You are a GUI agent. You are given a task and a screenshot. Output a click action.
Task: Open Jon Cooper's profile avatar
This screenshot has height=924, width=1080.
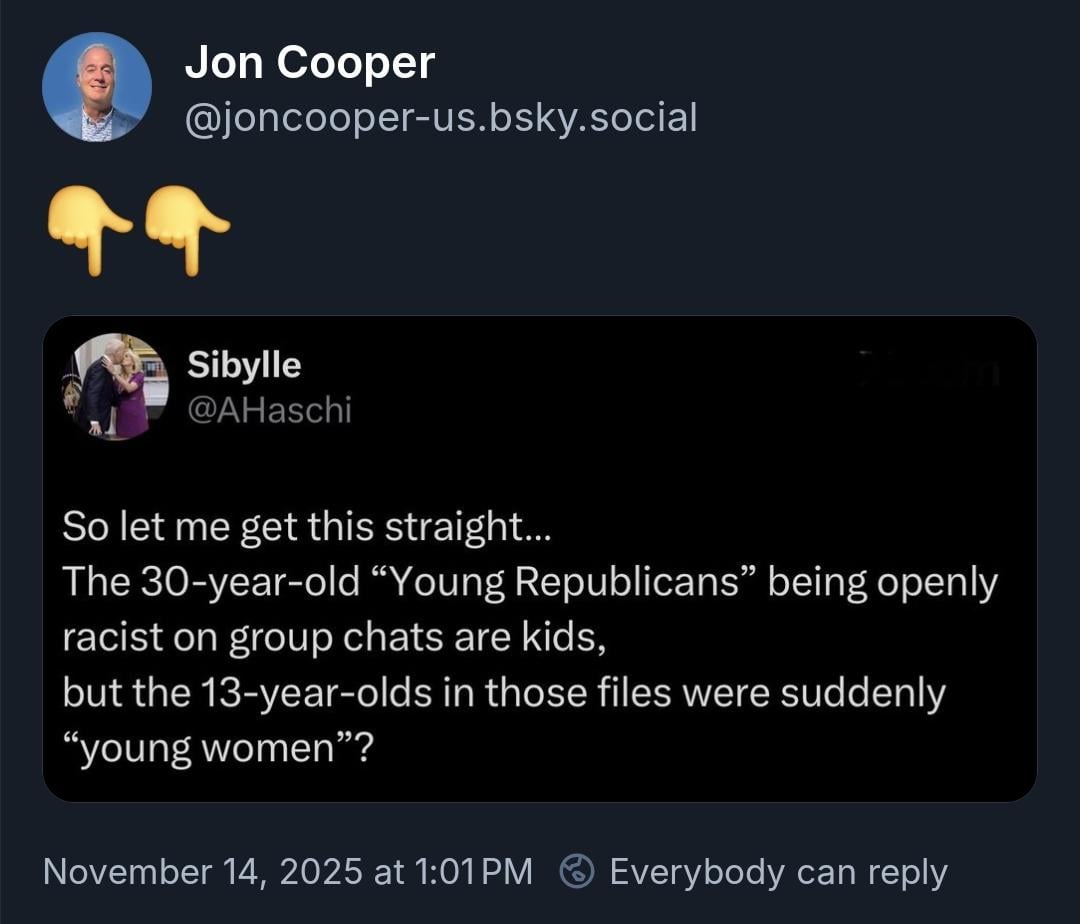97,87
